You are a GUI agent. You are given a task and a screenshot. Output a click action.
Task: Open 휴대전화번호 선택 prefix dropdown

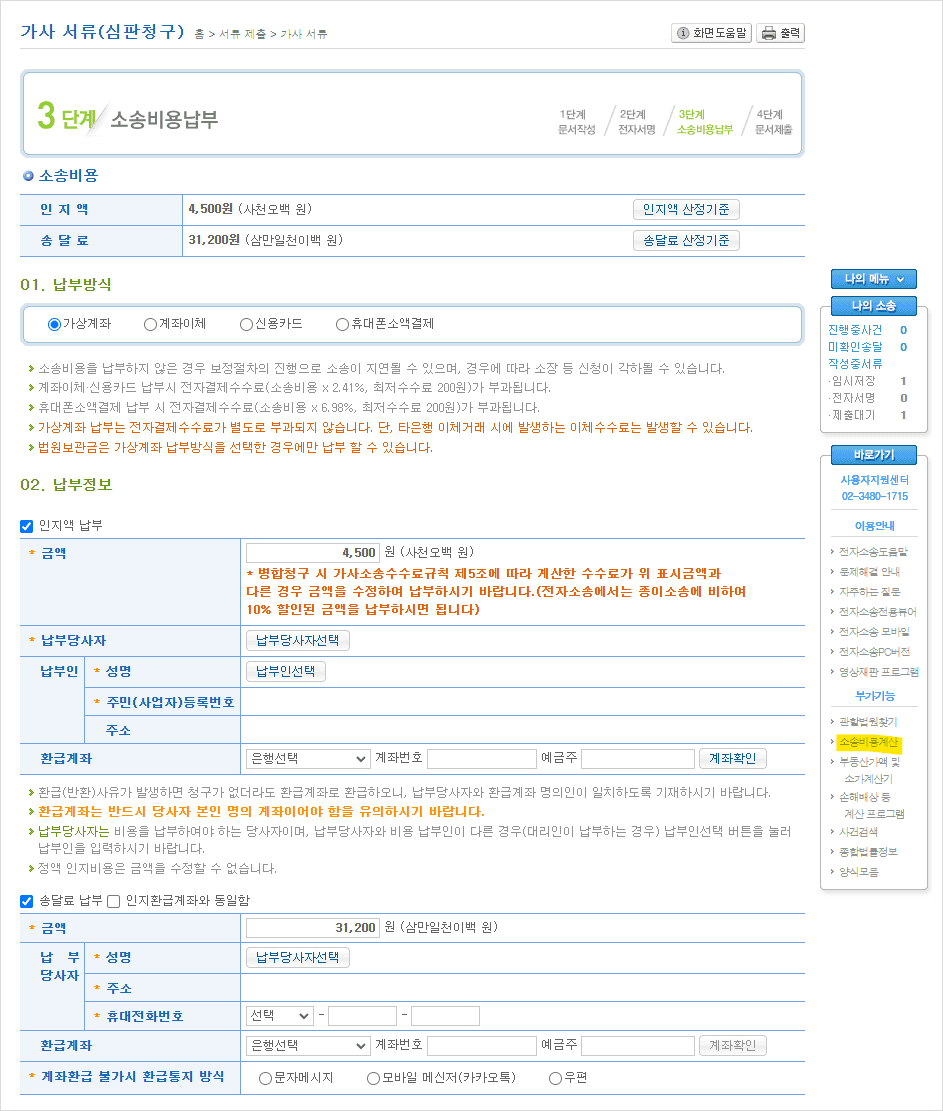click(x=280, y=1016)
